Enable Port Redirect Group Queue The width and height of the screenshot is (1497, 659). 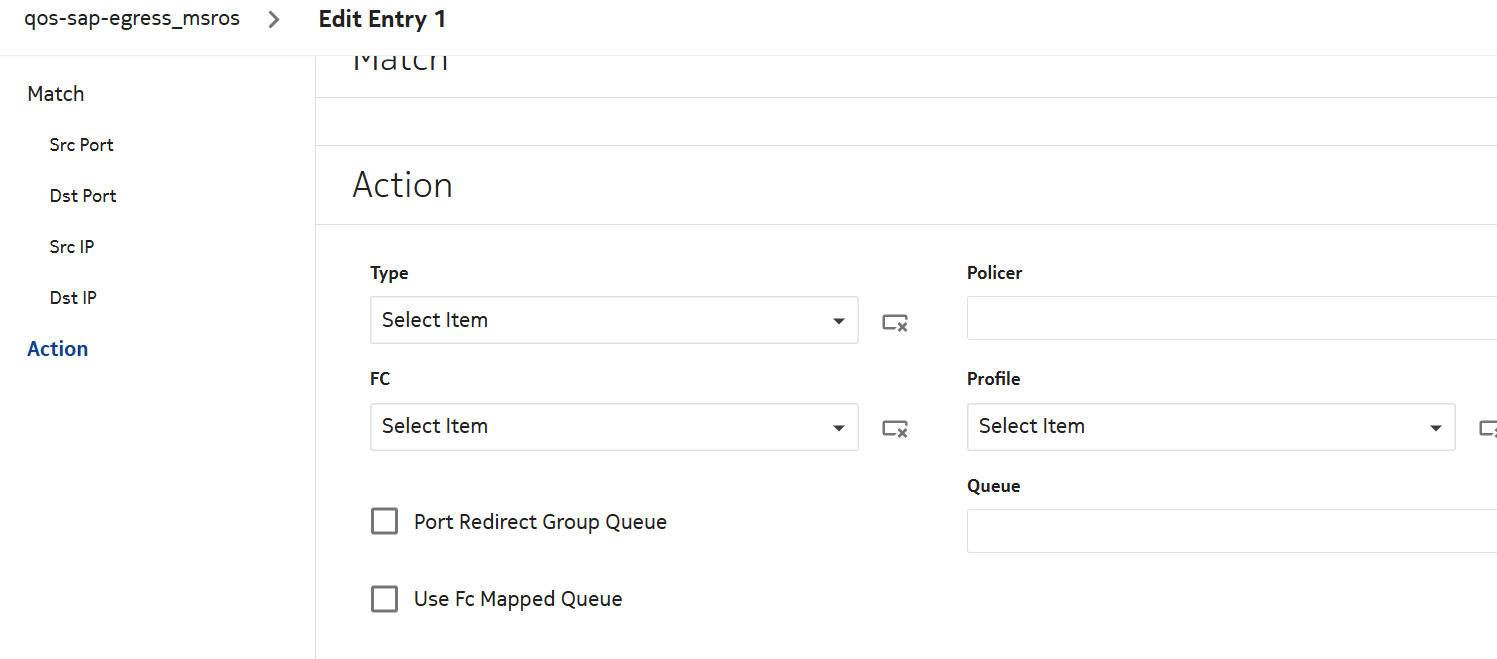[x=385, y=521]
